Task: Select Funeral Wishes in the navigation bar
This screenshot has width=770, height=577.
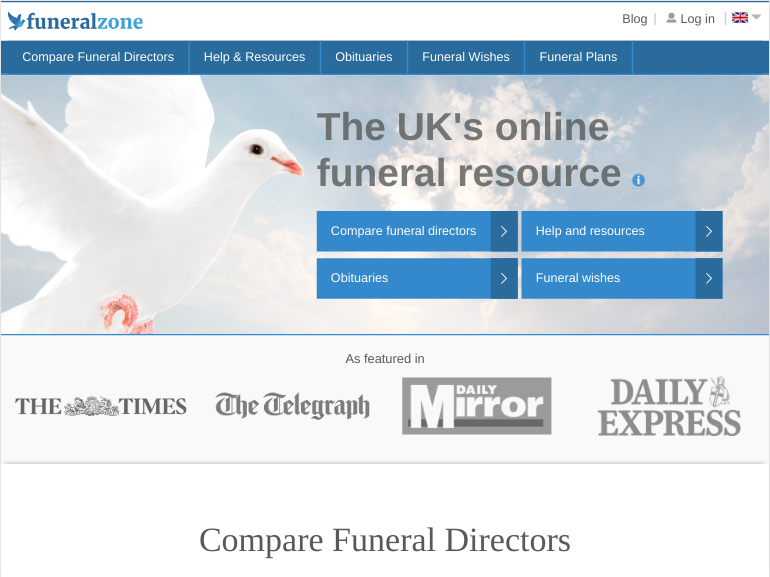Action: click(x=466, y=57)
